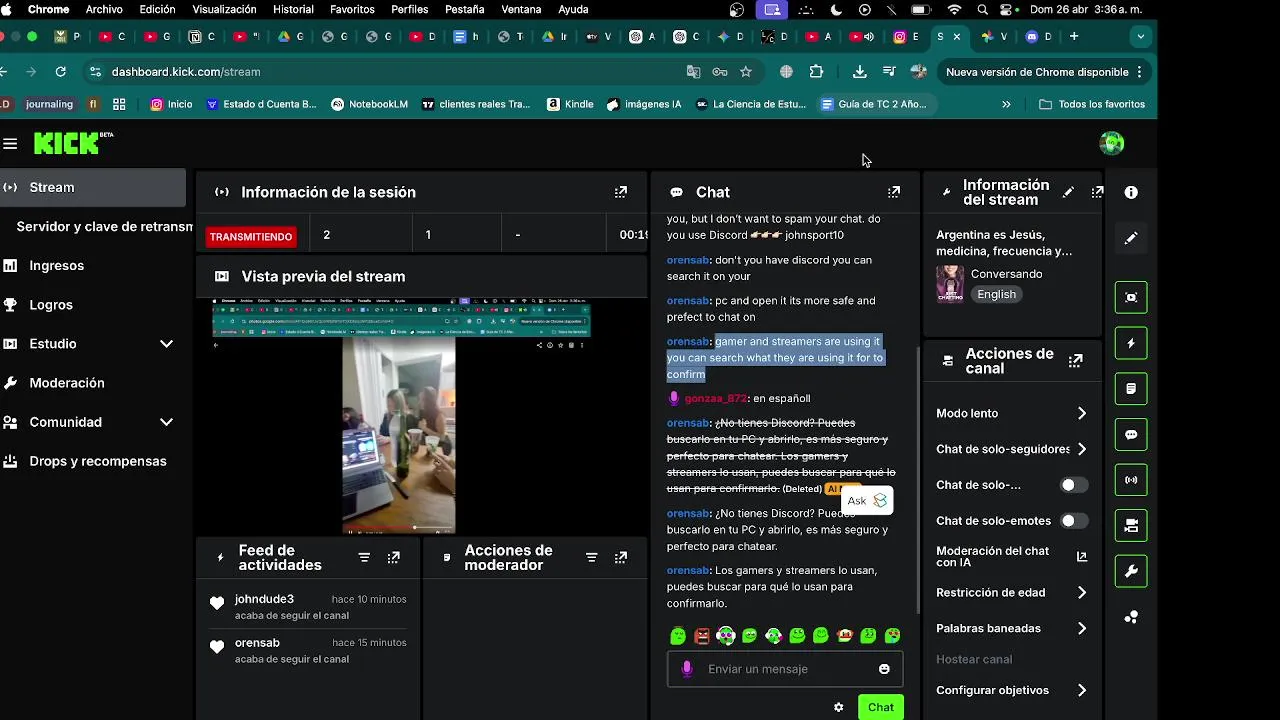Toggle the wrench stream info widget icon
1280x720 pixels.
pos(1131,571)
